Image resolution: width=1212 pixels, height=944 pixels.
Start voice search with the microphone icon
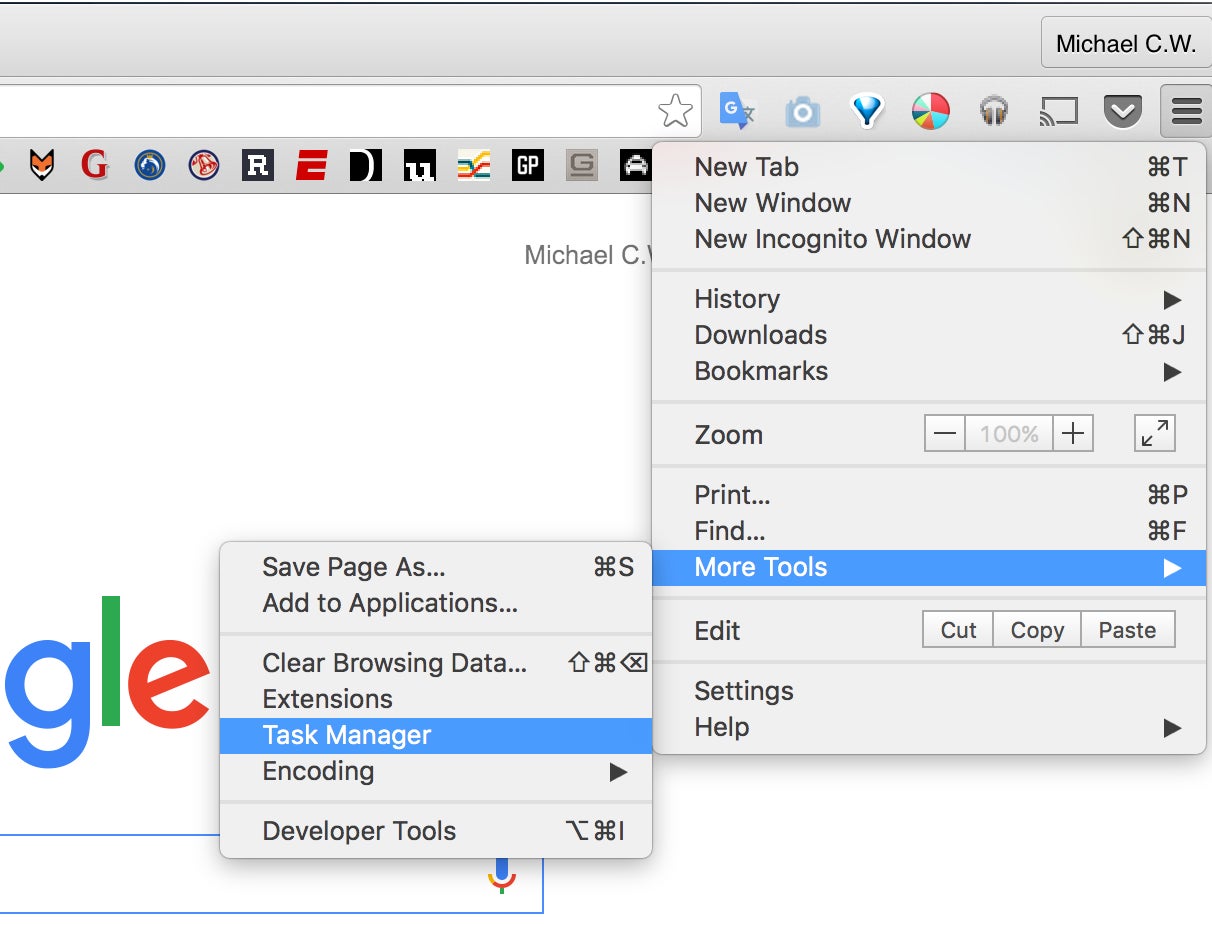tap(502, 874)
